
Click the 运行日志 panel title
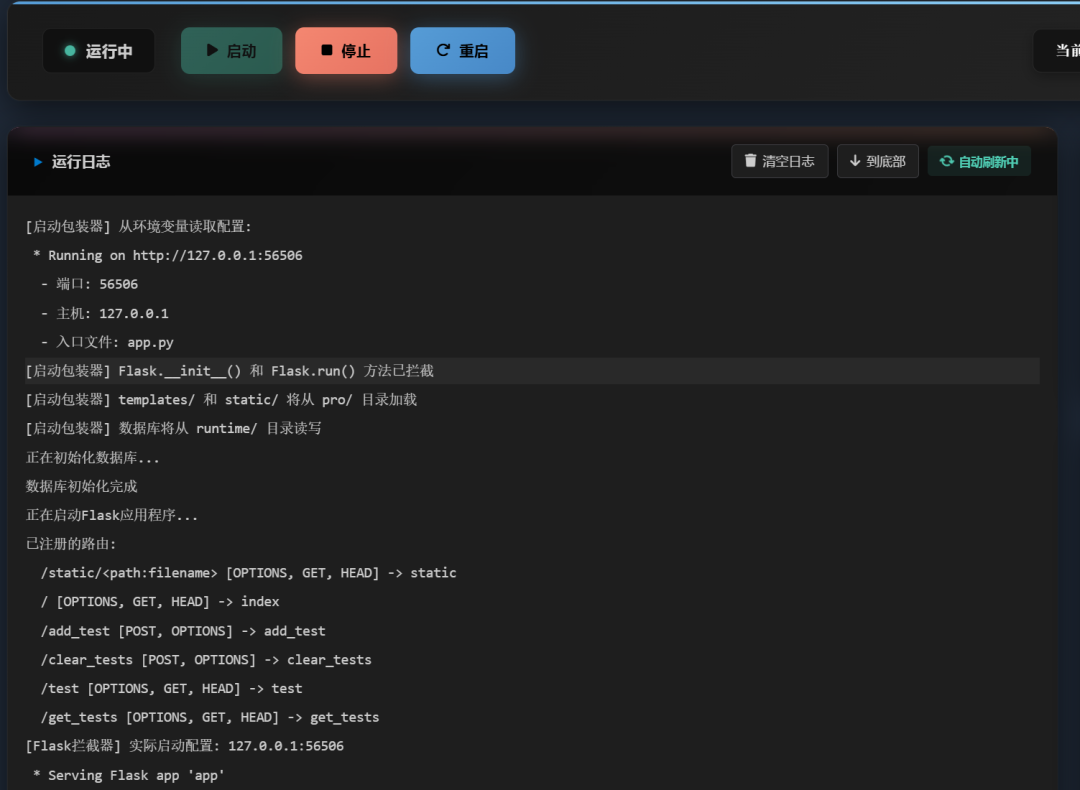81,162
